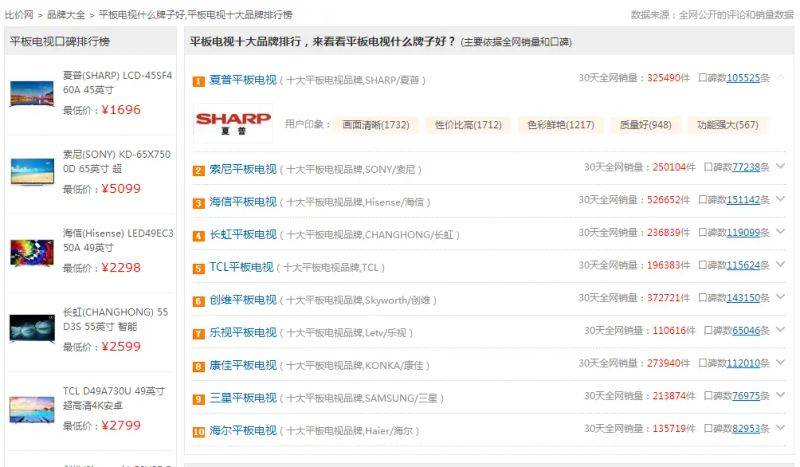This screenshot has width=800, height=467.
Task: Expand the 乐视平板电视 row chevron
Action: 781,329
